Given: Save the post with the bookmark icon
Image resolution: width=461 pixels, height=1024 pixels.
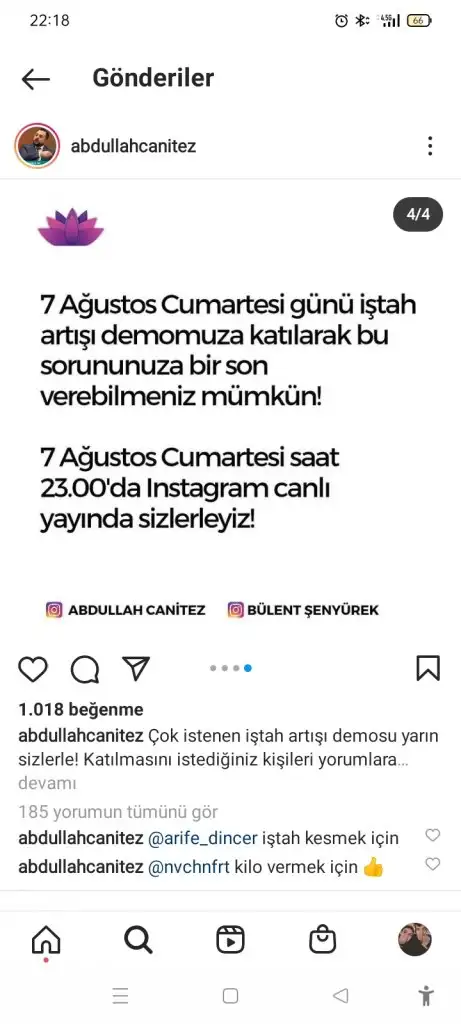Looking at the screenshot, I should pos(428,668).
